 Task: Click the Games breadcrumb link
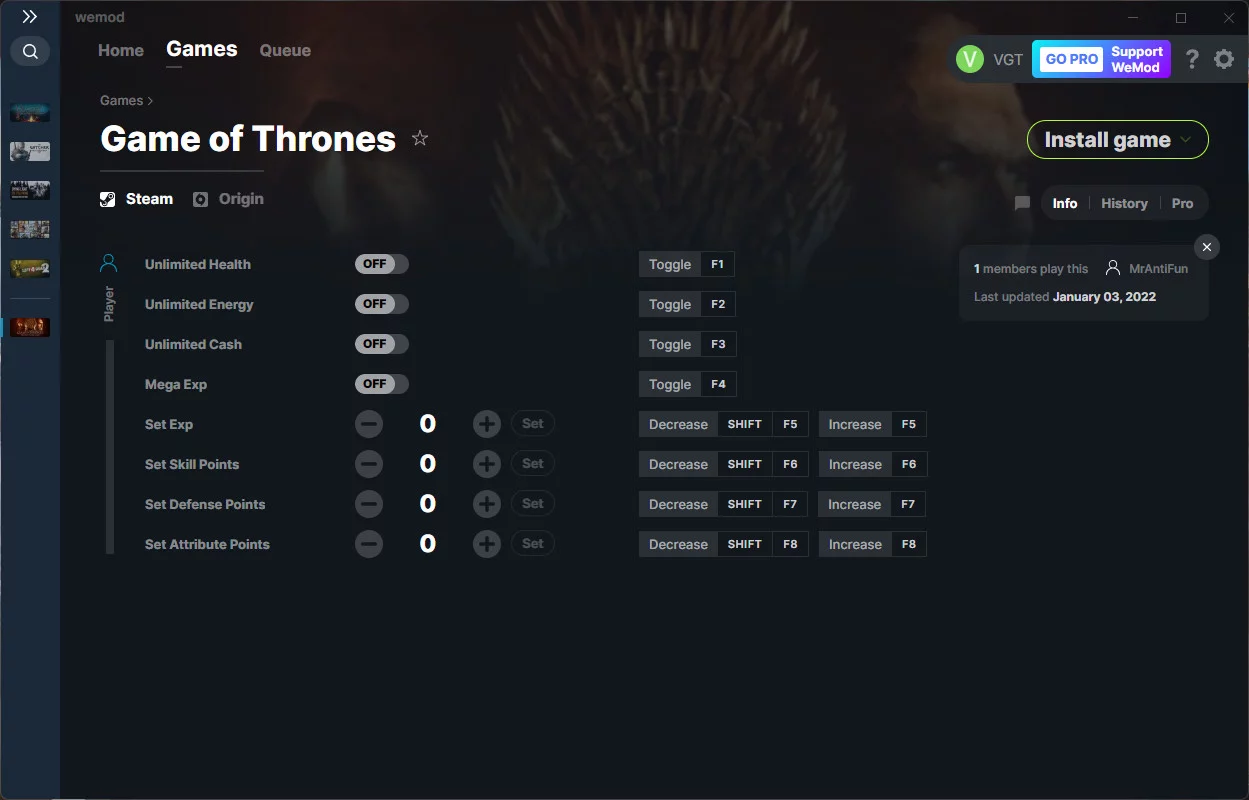click(x=121, y=100)
